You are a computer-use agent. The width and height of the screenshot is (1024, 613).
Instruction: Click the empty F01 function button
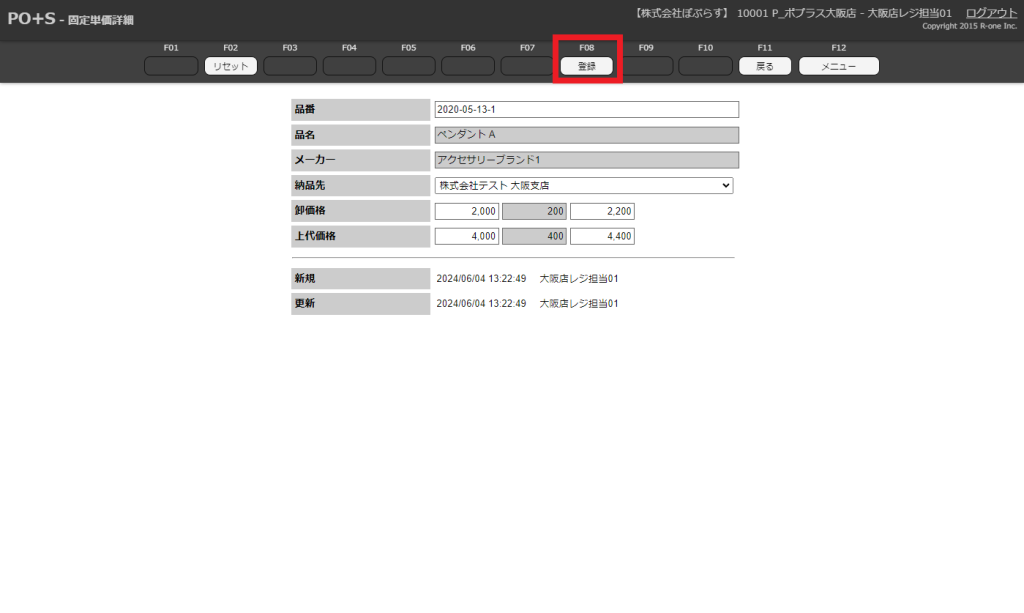[171, 67]
